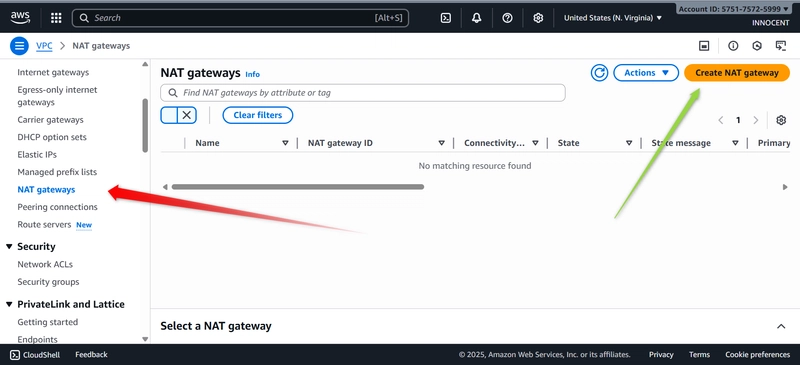The width and height of the screenshot is (800, 365).
Task: Go to next page of results
Action: [756, 120]
